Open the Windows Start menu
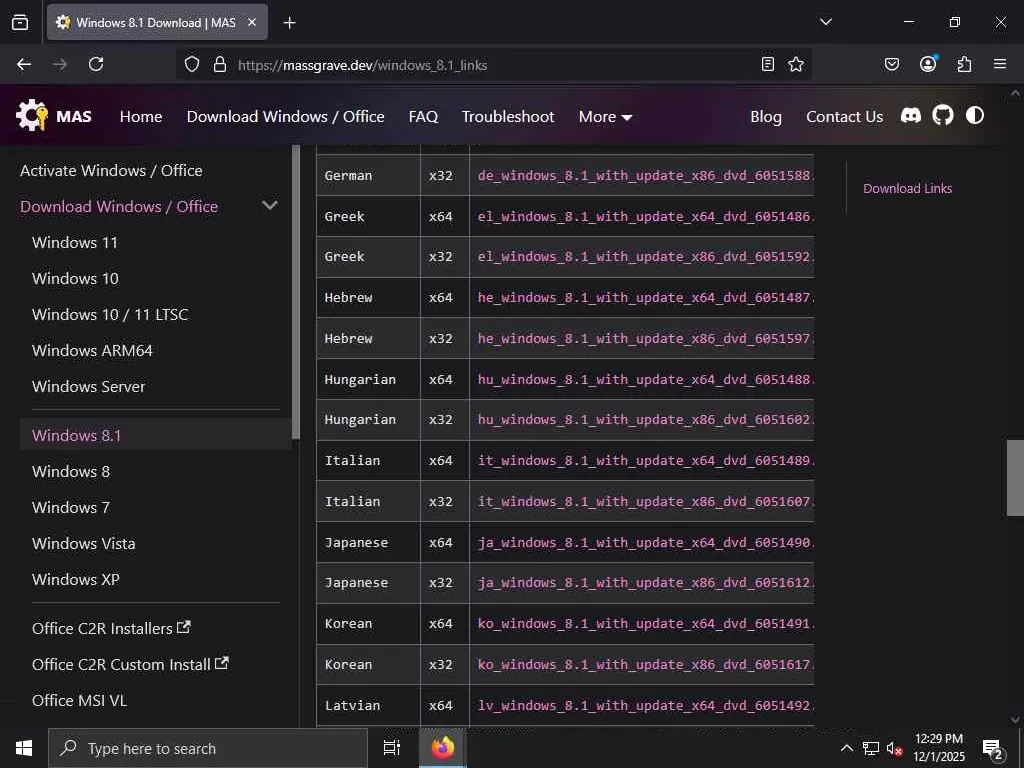The image size is (1024, 768). click(x=24, y=748)
